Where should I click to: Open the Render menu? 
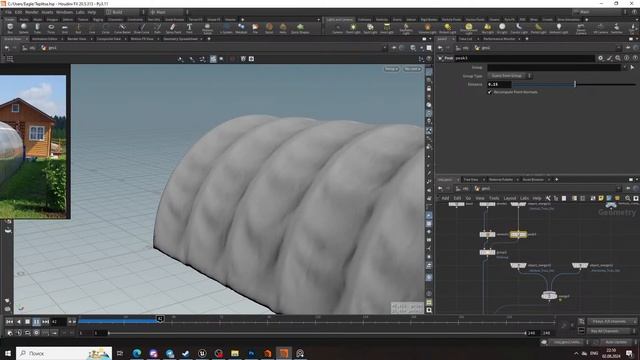(31, 12)
